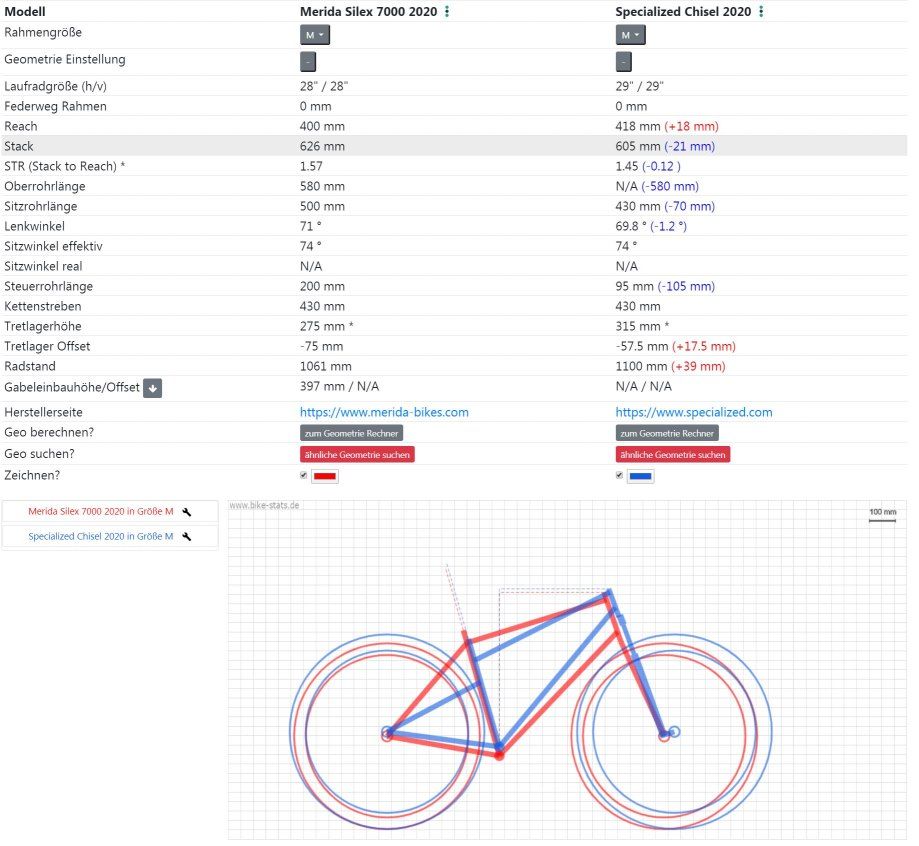Toggle the Zeichnen checkbox for Specialized Chisel
The image size is (919, 846).
click(620, 476)
